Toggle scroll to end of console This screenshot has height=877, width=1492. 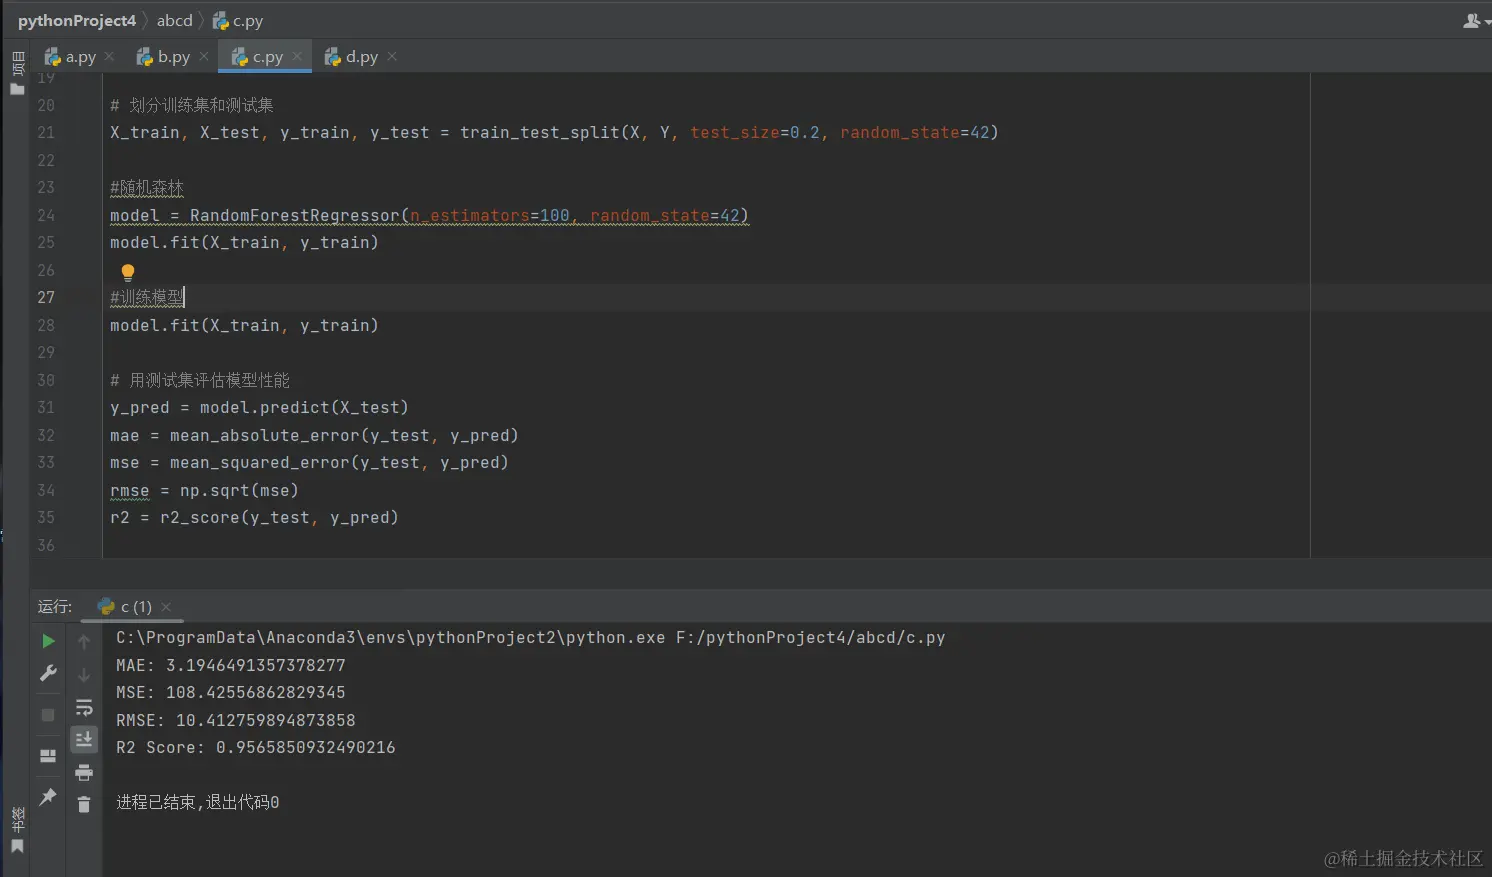[x=84, y=740]
